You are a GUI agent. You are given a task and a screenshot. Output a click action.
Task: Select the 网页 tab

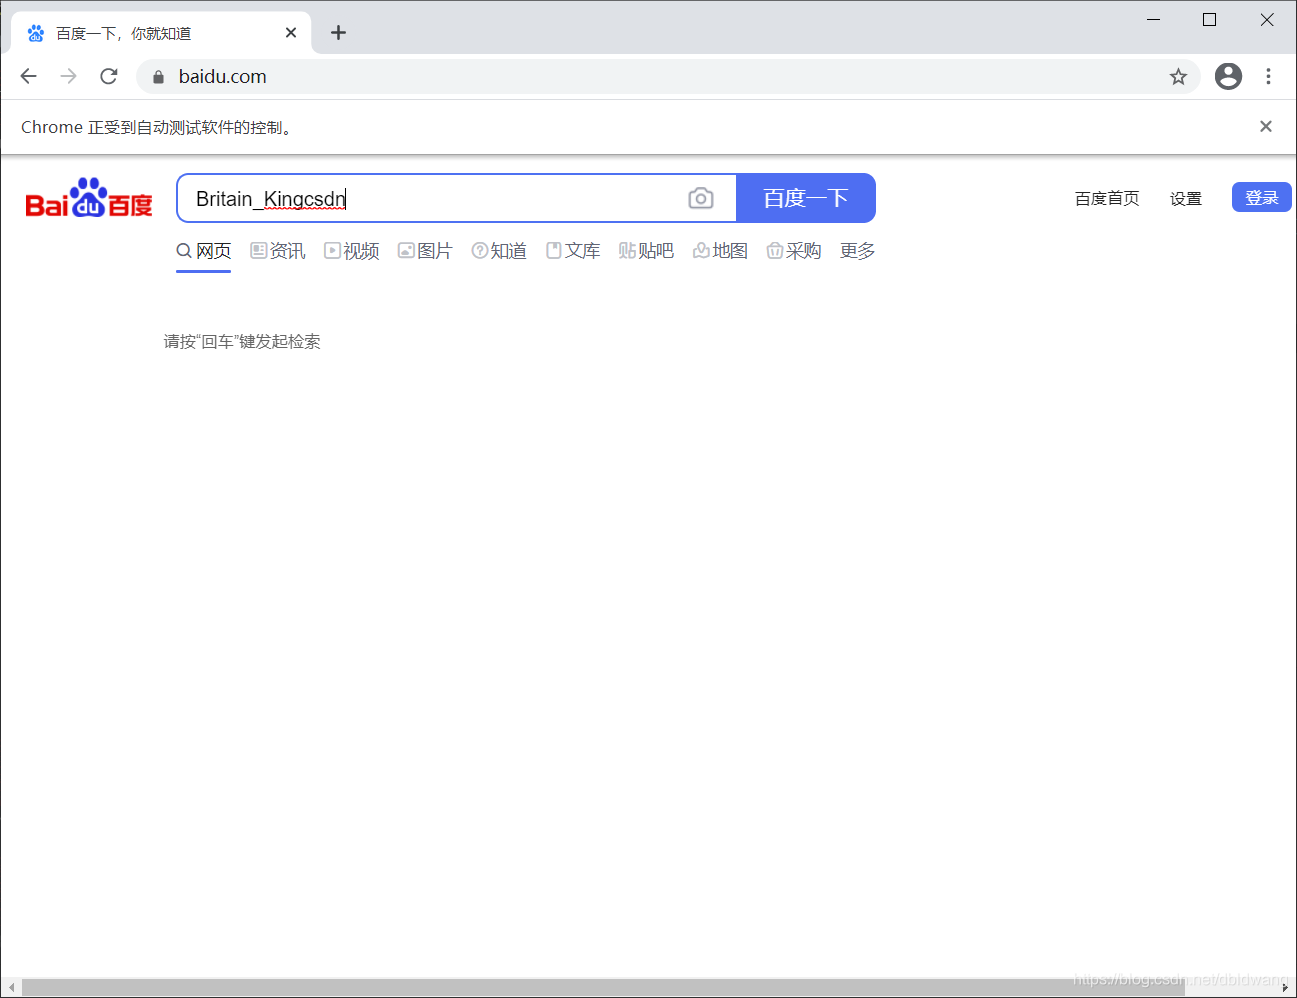click(204, 251)
